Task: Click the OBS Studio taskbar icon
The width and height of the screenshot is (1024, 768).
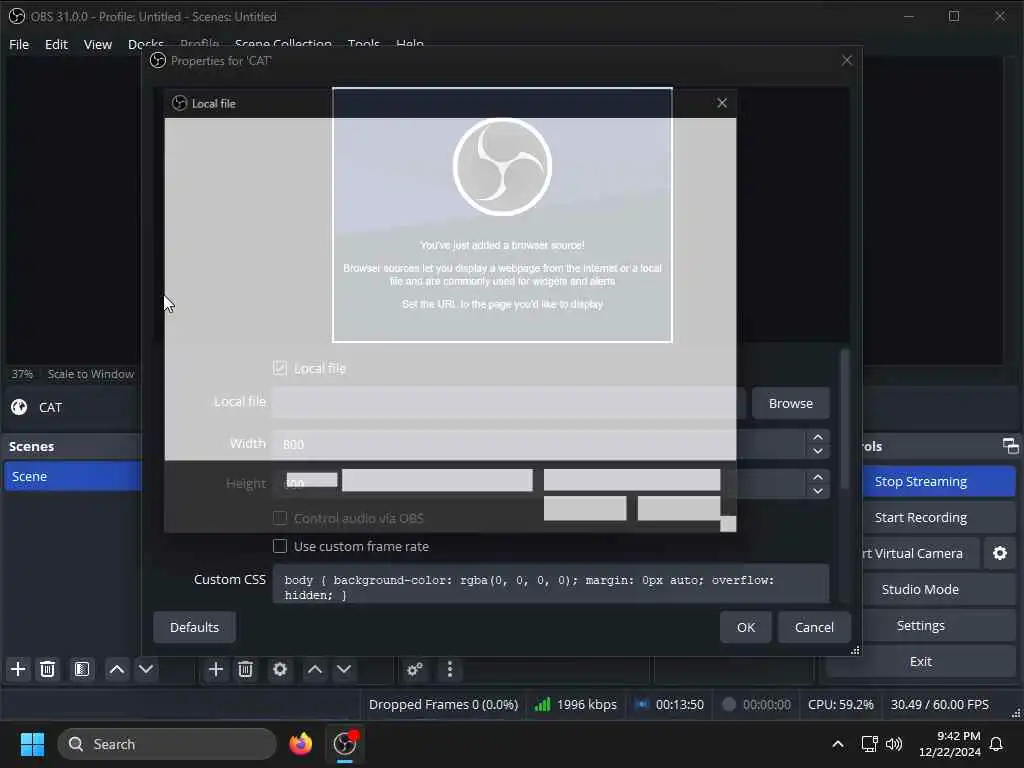Action: (345, 744)
